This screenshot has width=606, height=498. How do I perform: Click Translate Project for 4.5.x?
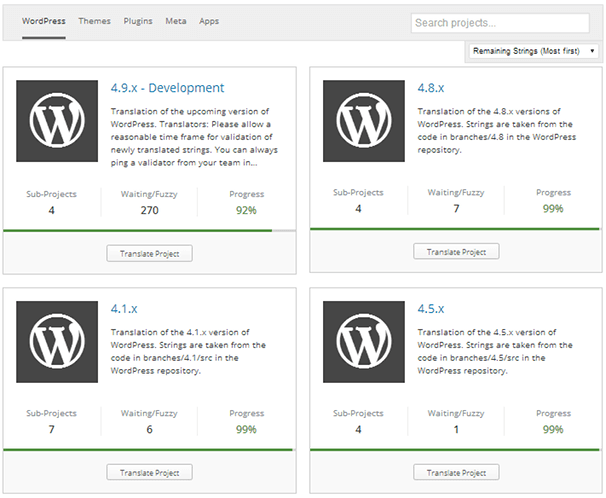tap(456, 473)
